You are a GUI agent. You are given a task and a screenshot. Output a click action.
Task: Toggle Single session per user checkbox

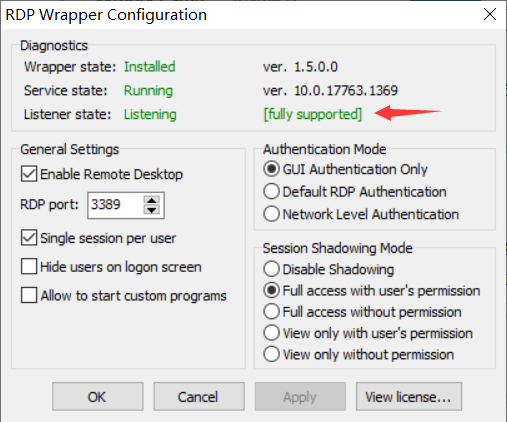(29, 238)
